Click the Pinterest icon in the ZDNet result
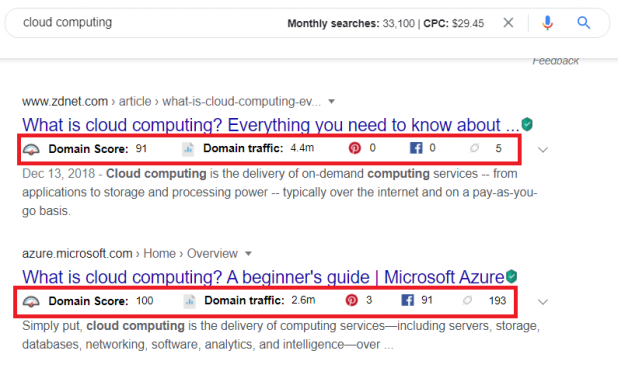This screenshot has width=618, height=368. 355,148
